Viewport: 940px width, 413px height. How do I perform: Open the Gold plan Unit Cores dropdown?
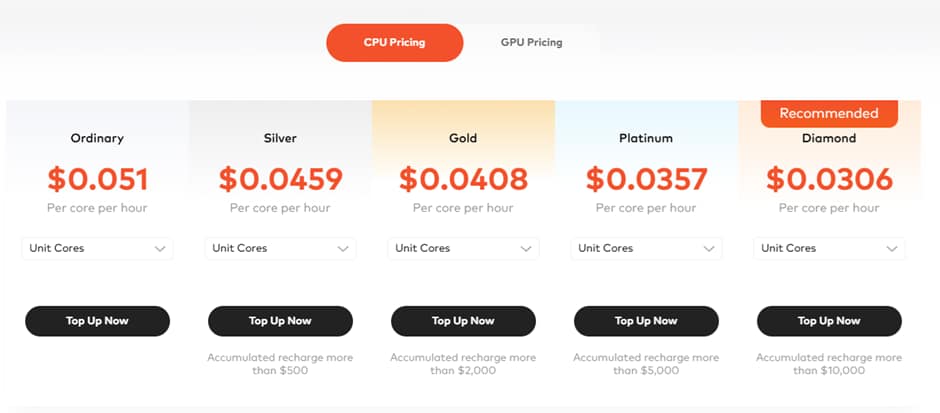point(463,248)
